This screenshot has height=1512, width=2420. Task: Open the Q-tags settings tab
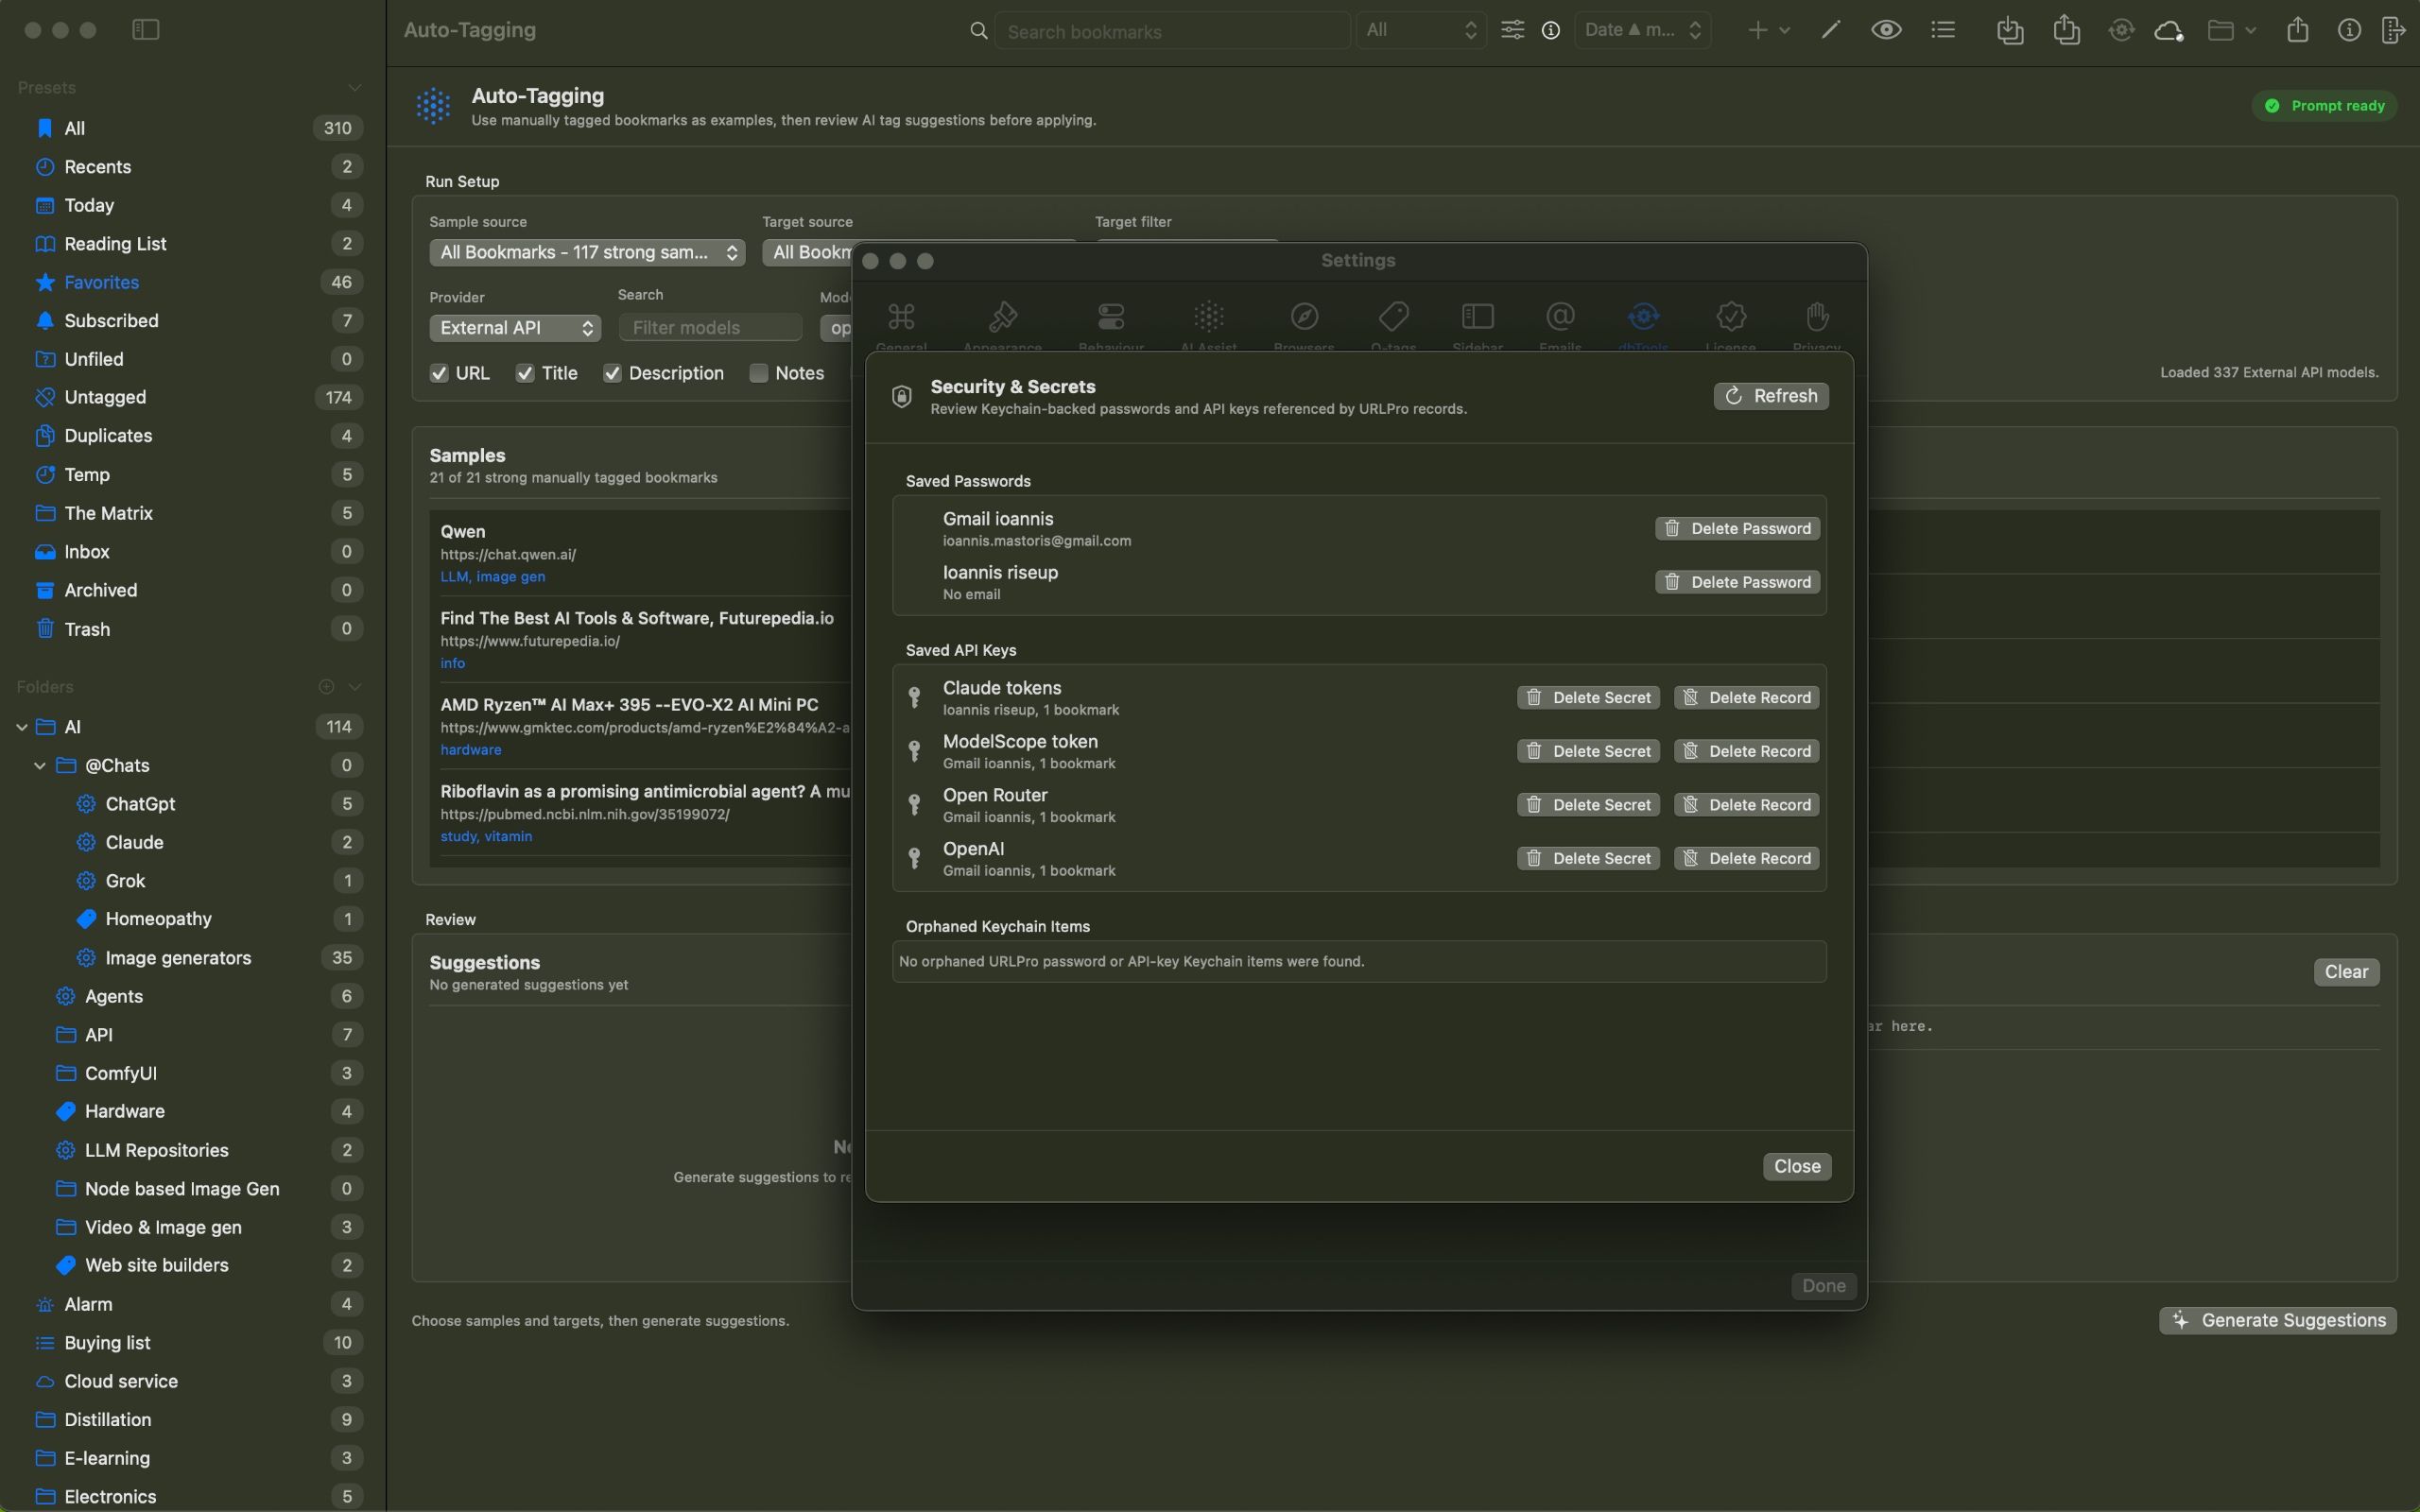tap(1393, 325)
